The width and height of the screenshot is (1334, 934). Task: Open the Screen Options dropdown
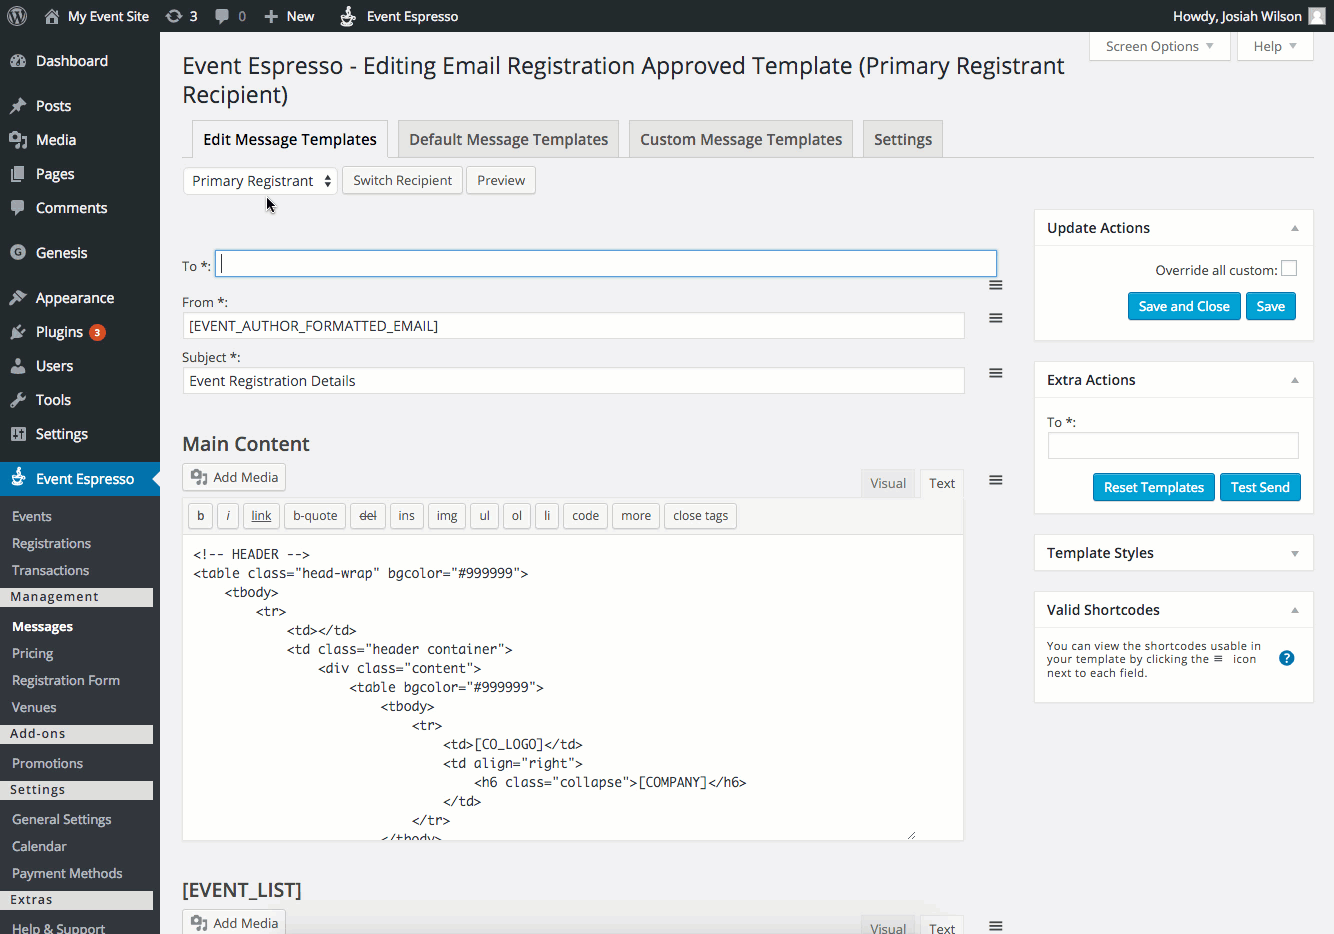pos(1158,46)
